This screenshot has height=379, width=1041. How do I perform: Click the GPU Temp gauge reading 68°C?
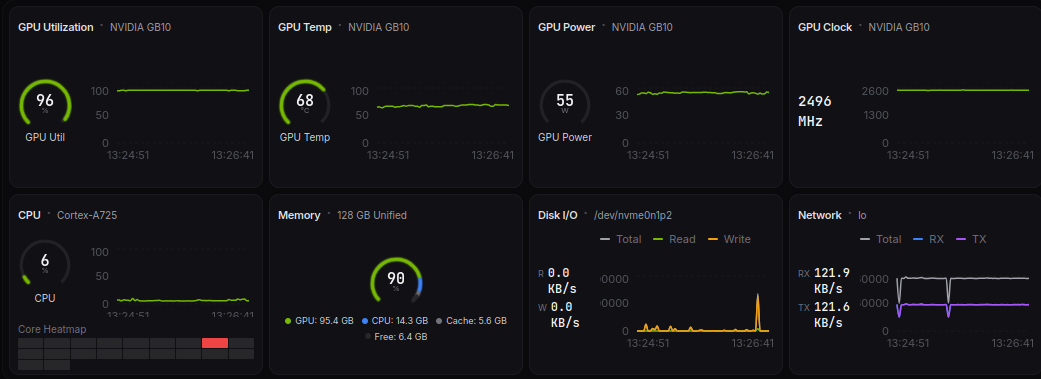(x=305, y=103)
